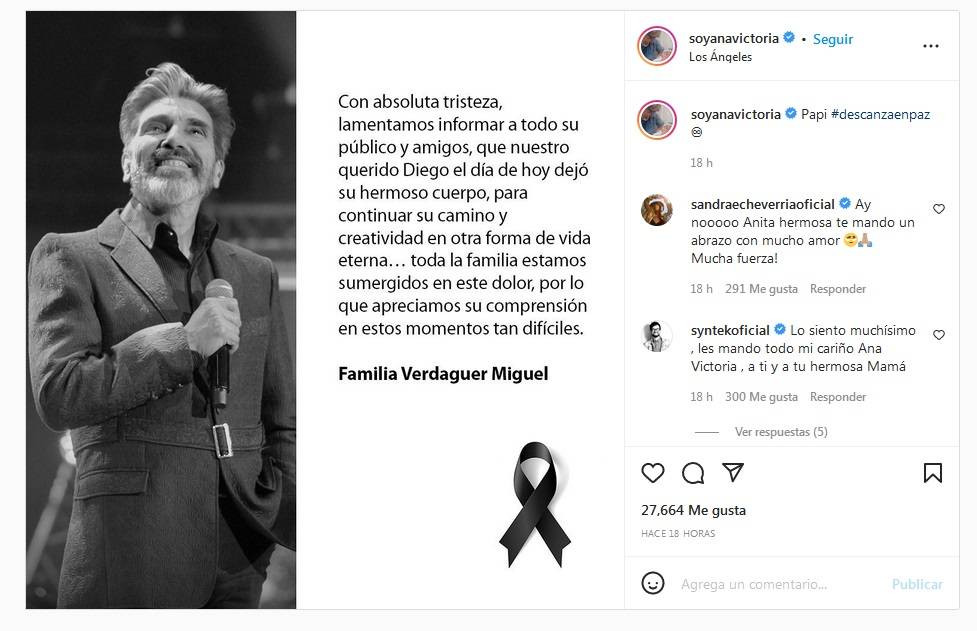This screenshot has width=977, height=631.
Task: Open the emoji picker smiley icon
Action: [x=652, y=584]
